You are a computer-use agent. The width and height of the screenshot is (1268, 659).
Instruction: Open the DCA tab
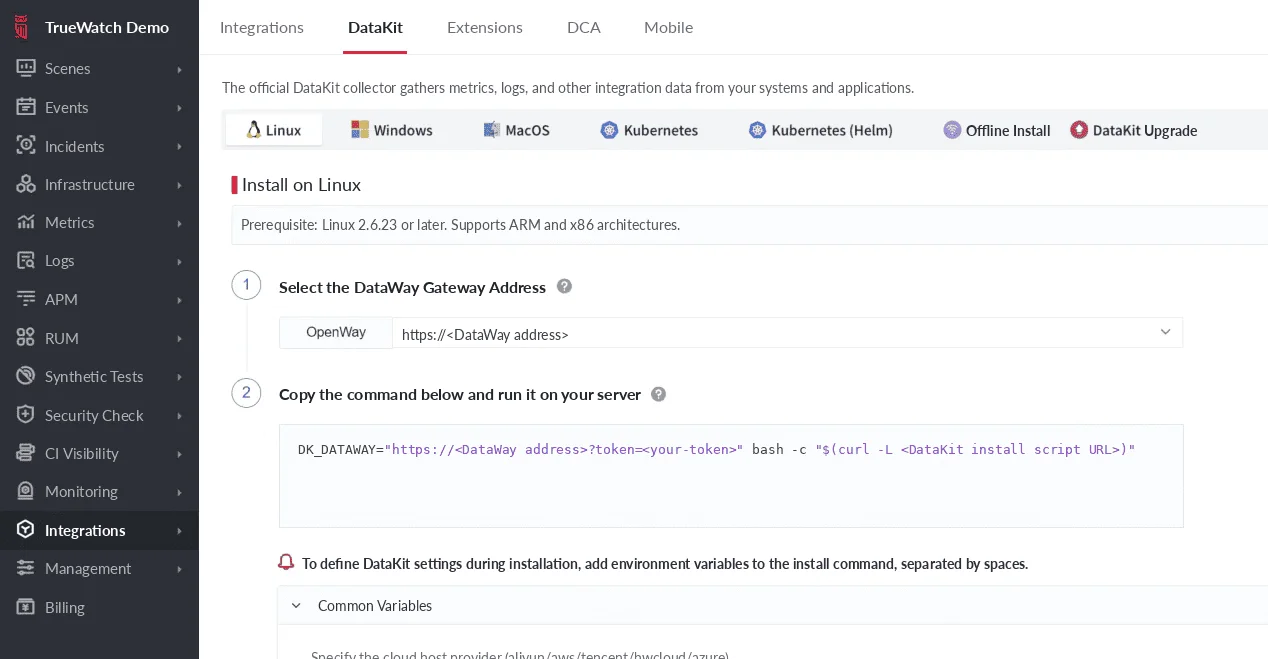584,27
